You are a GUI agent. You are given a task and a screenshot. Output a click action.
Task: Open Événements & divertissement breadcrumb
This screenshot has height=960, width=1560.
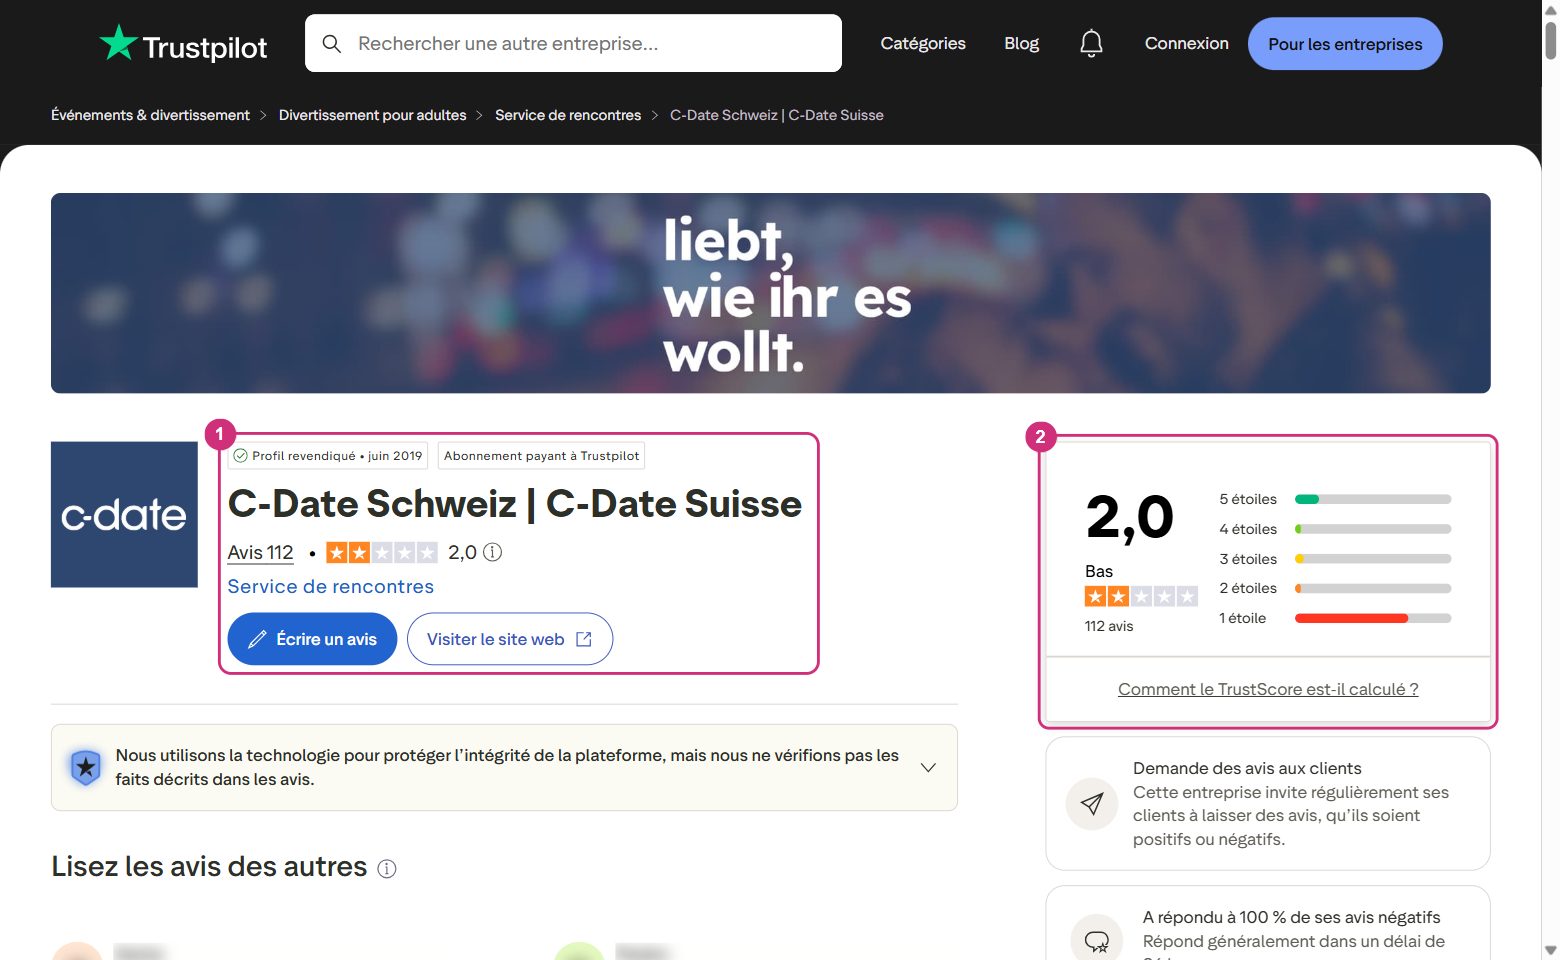150,115
